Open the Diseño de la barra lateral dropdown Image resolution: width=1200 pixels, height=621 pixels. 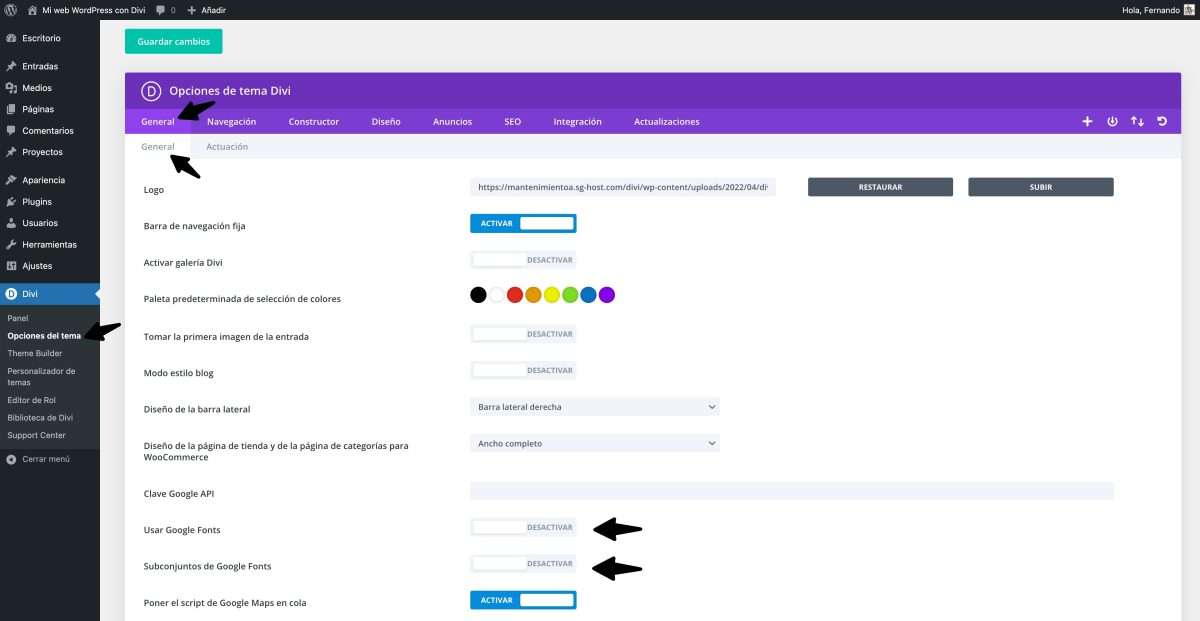pyautogui.click(x=595, y=406)
